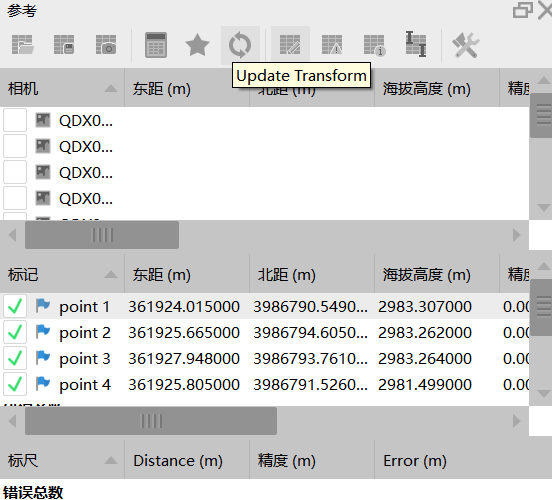The height and width of the screenshot is (500, 552).
Task: Select the View source edit table icon
Action: pos(290,45)
